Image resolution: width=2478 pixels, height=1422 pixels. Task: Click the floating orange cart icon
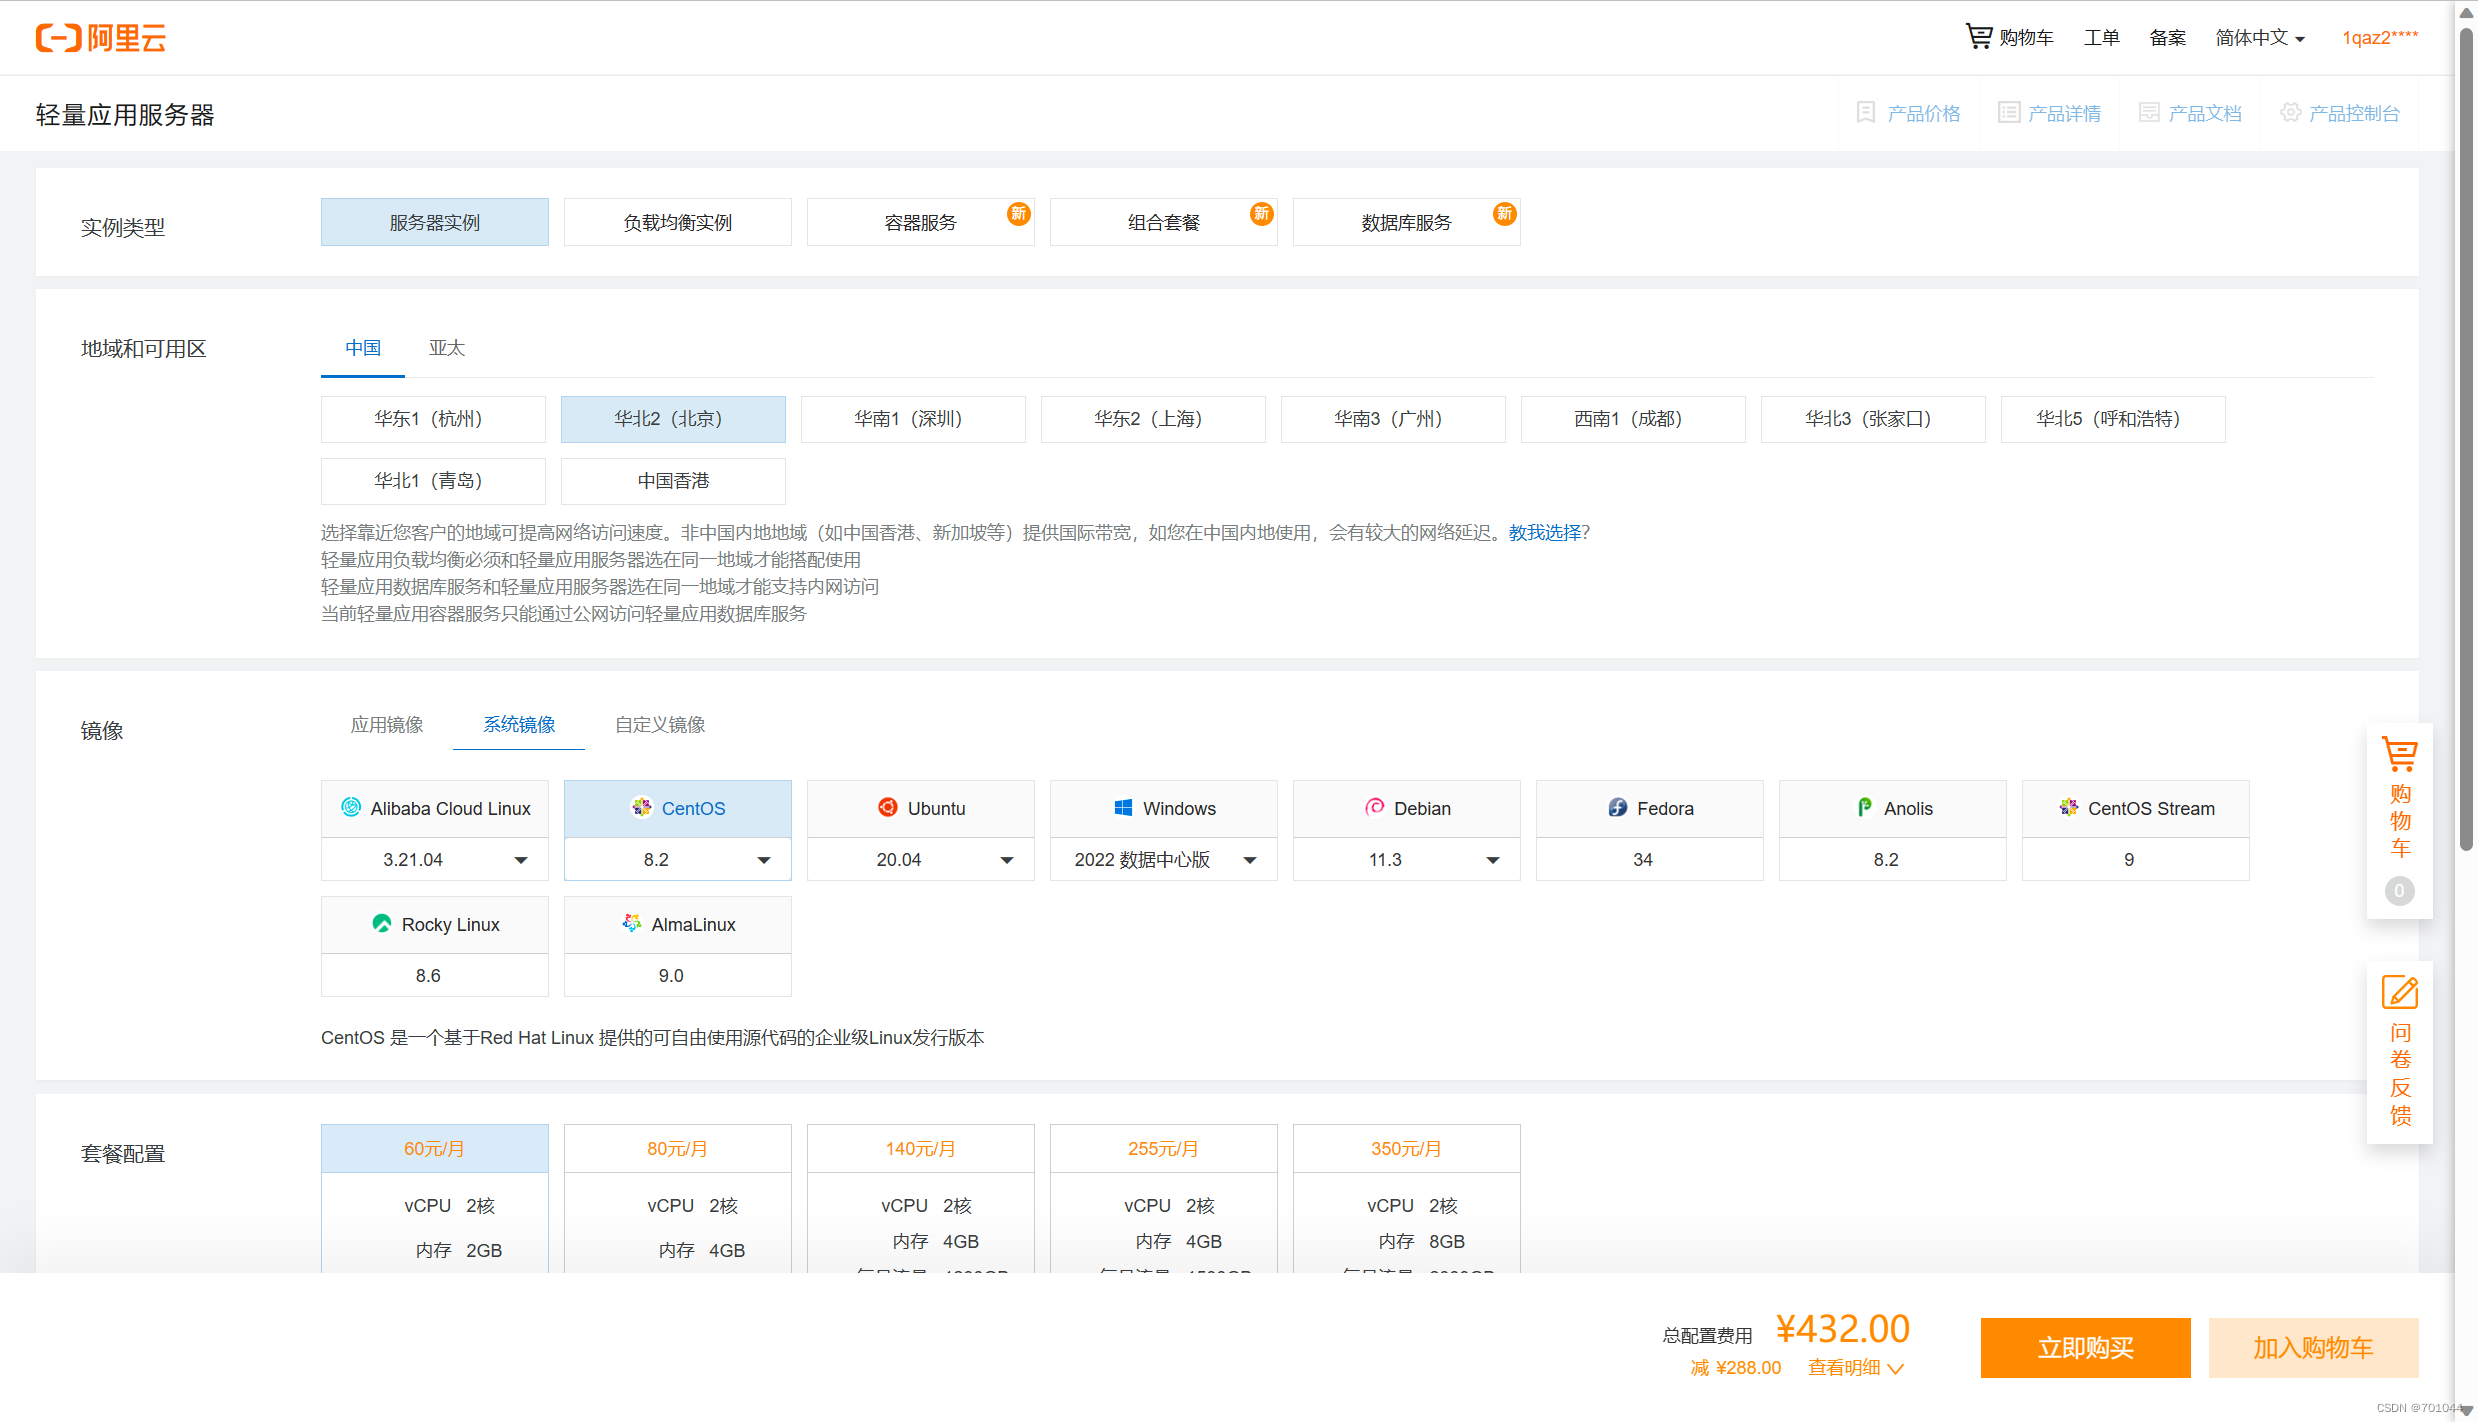pos(2399,755)
